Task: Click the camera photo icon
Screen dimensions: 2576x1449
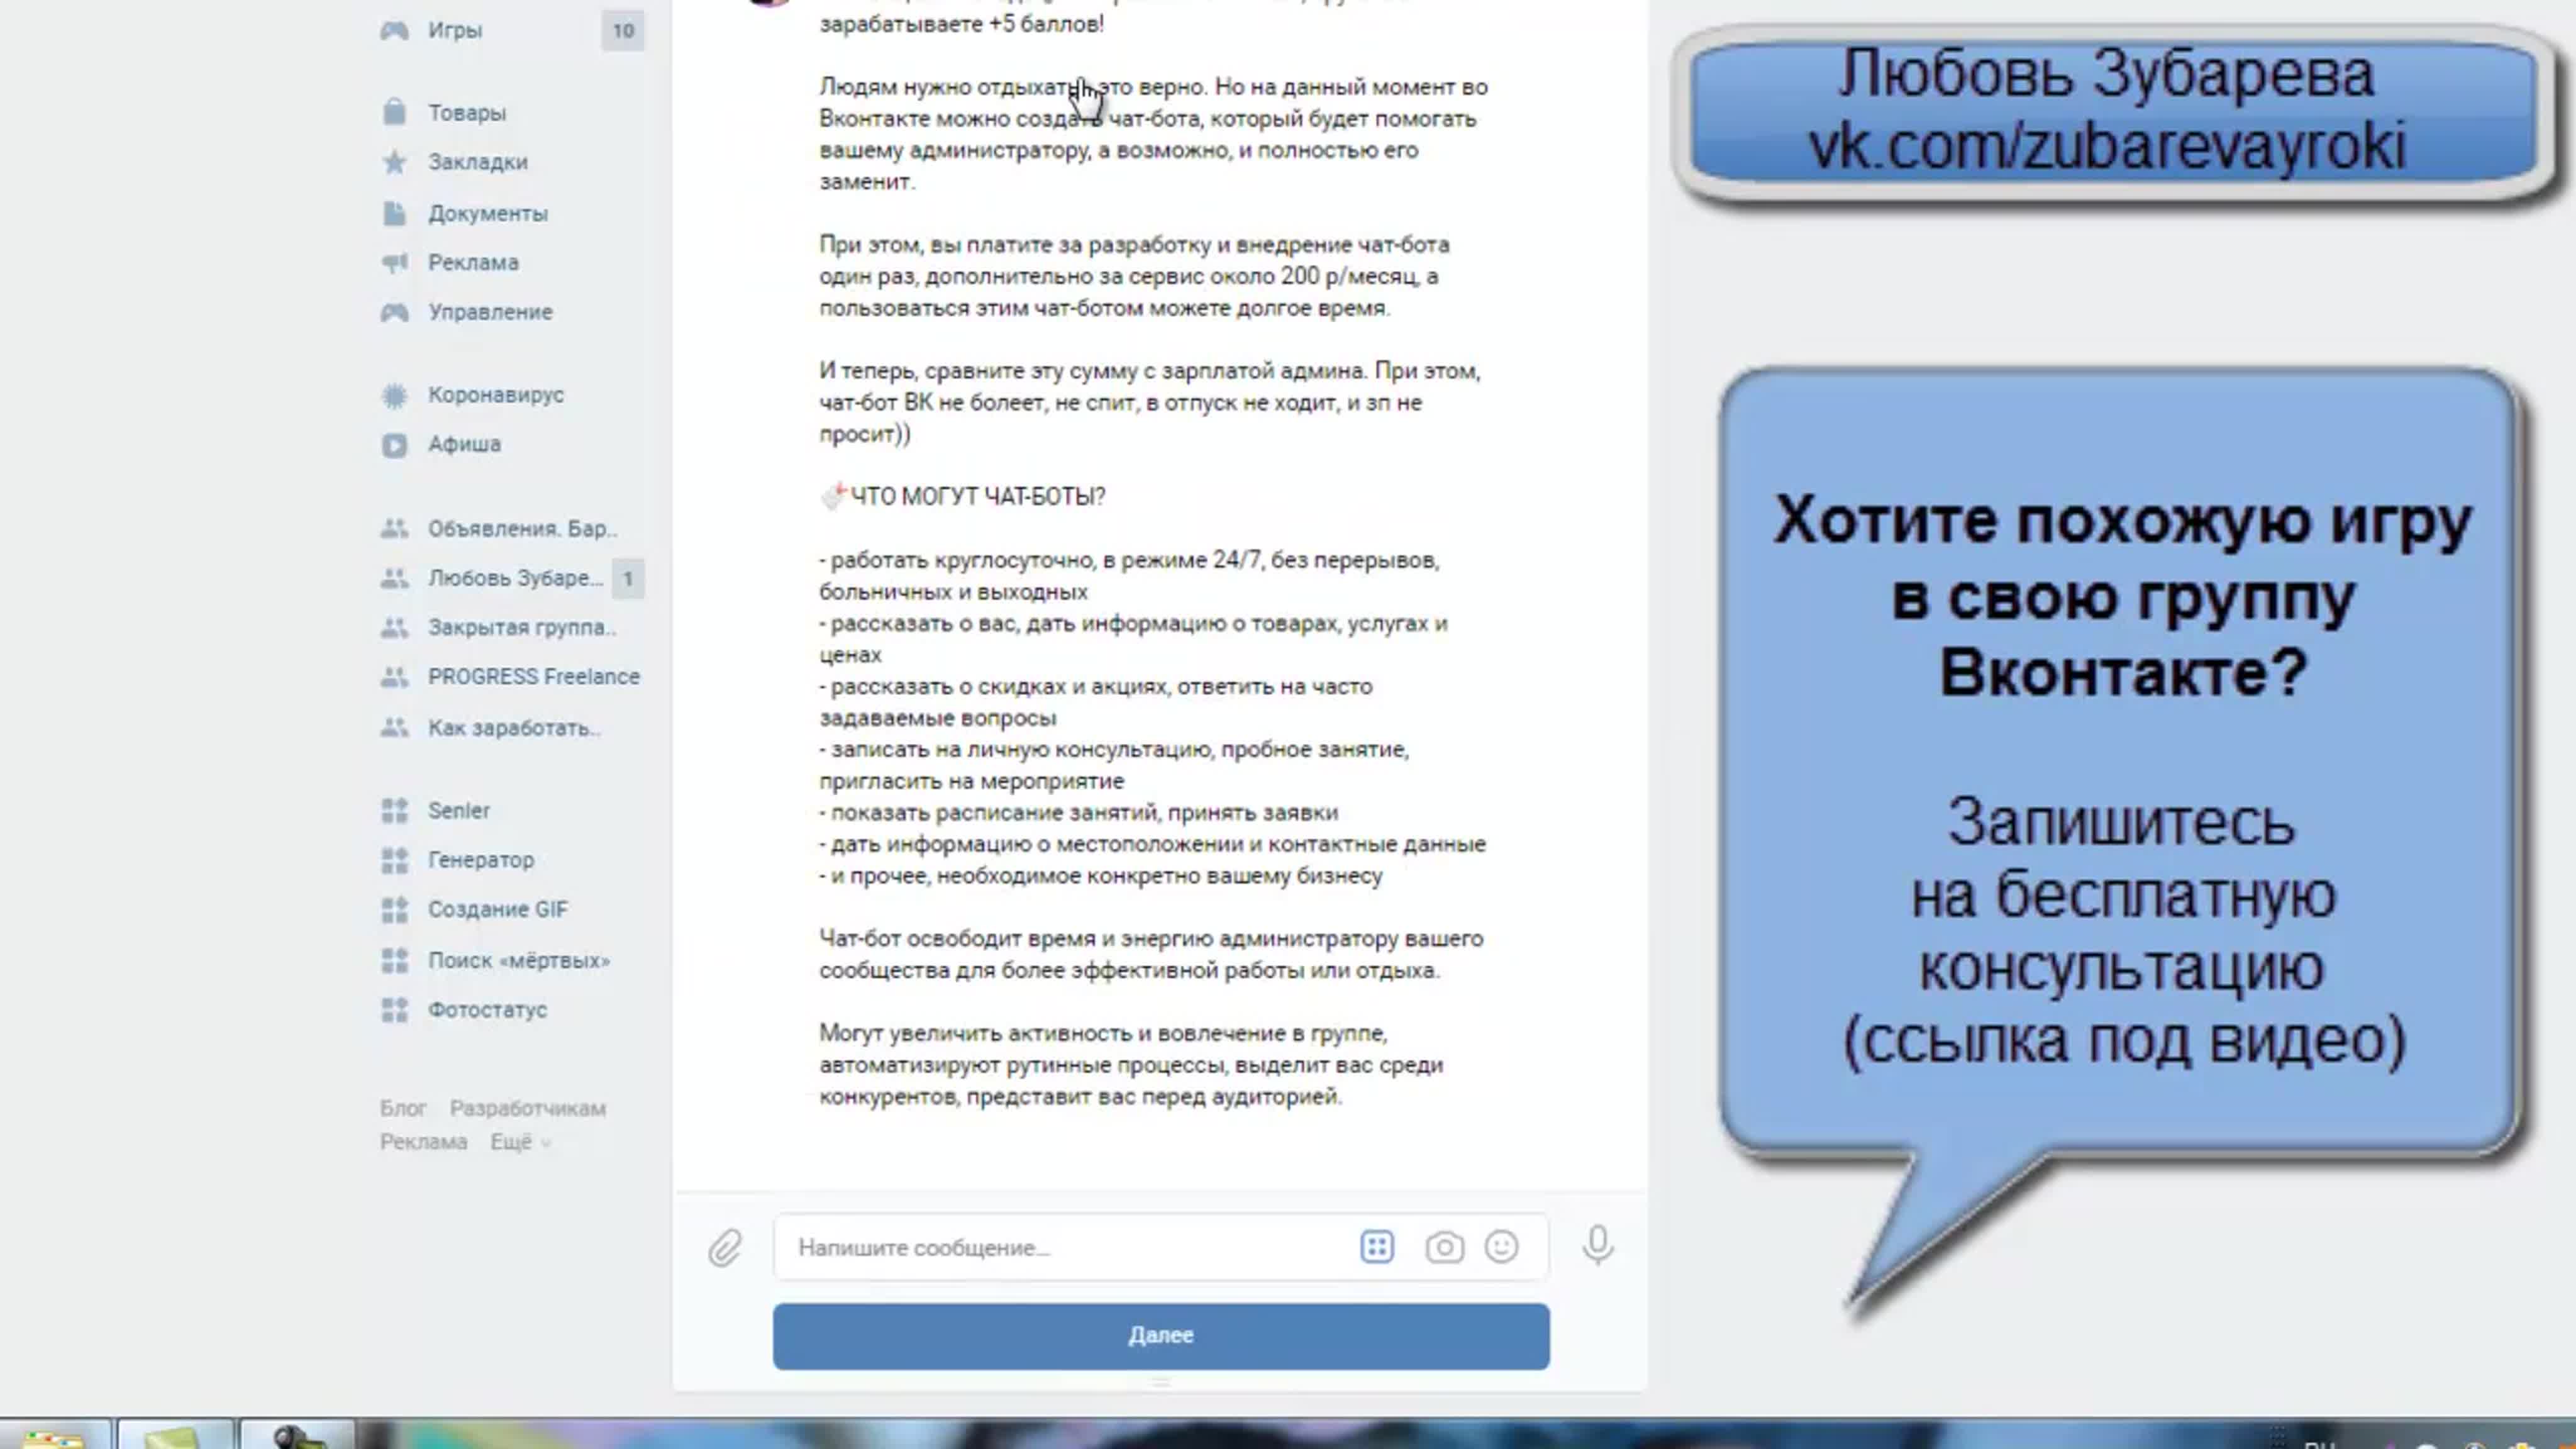Action: coord(1444,1247)
